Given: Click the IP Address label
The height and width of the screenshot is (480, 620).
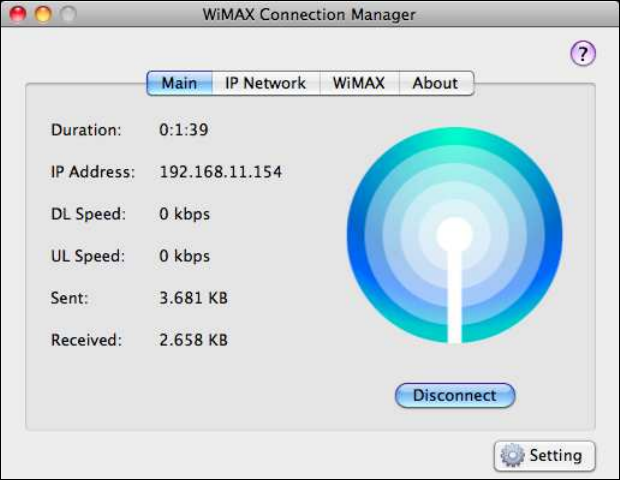Looking at the screenshot, I should 93,172.
